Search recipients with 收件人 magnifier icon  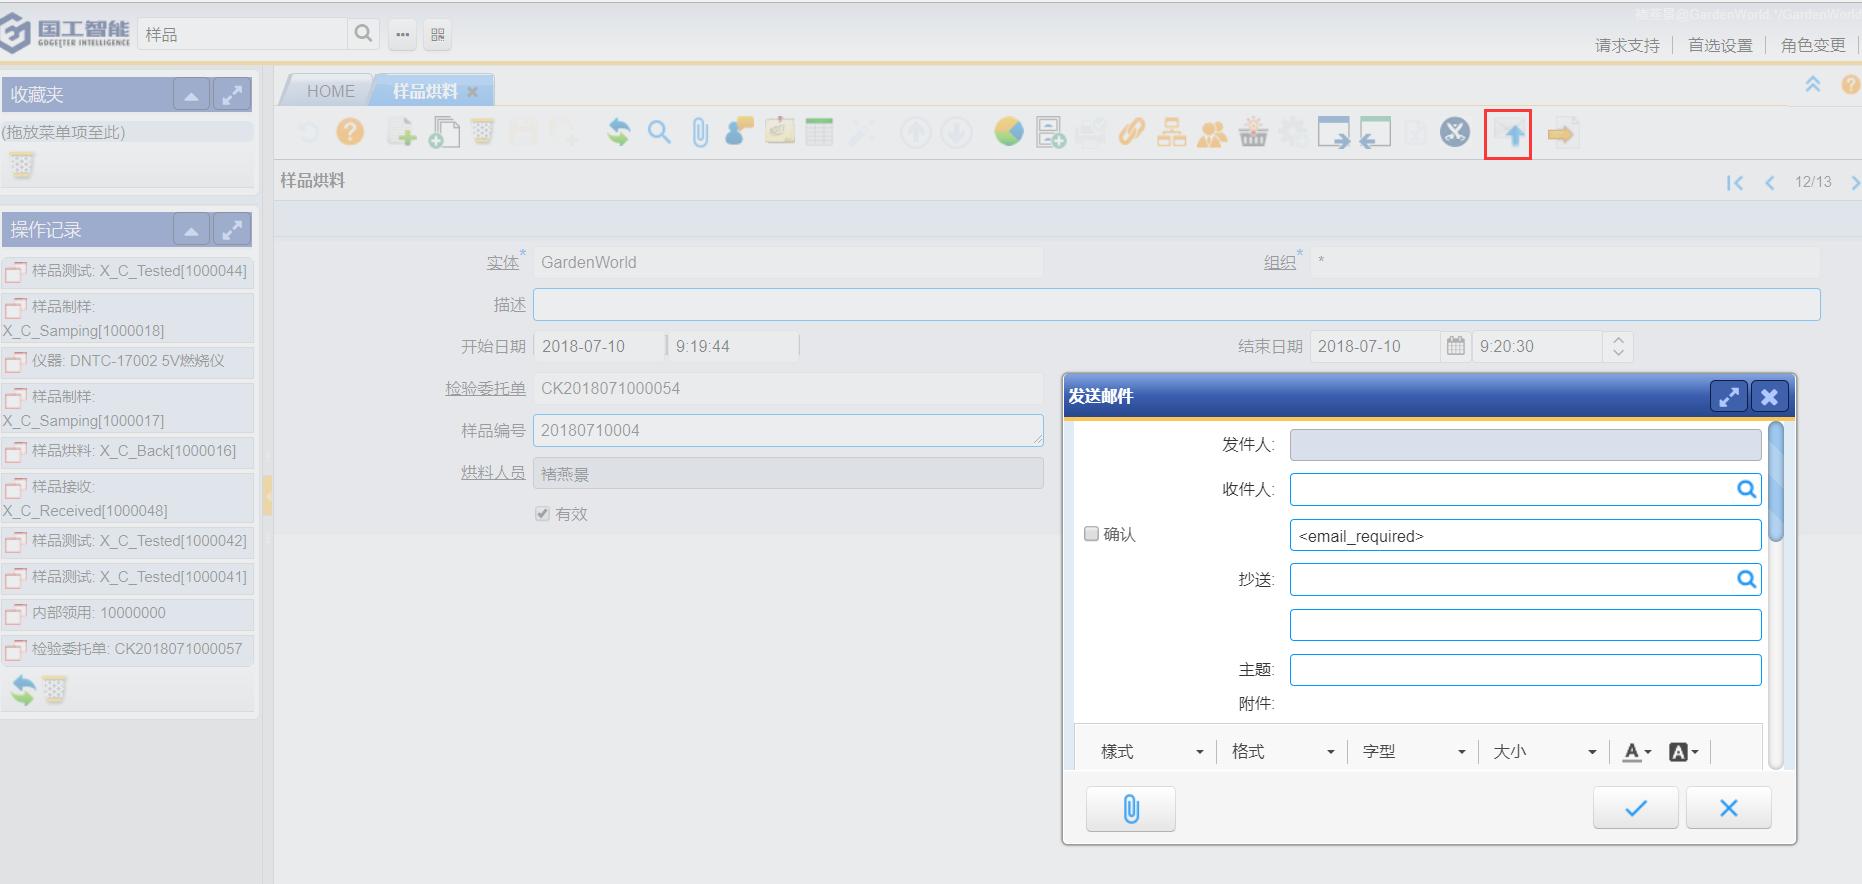point(1746,489)
